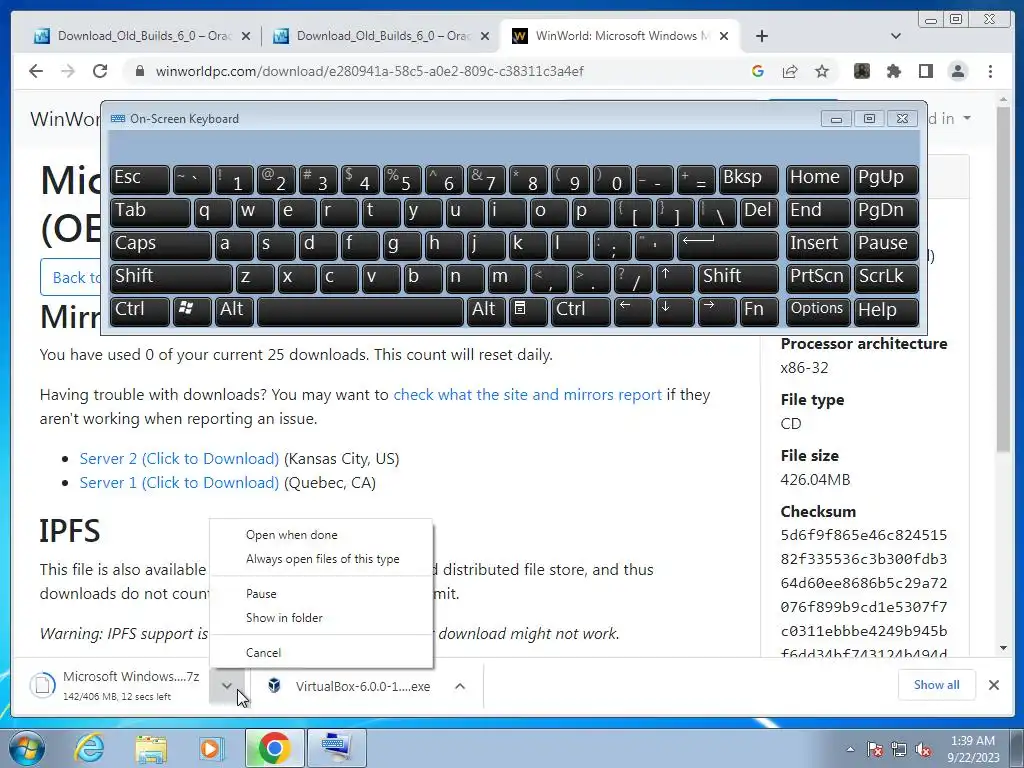Click the Back to button

pos(71,277)
